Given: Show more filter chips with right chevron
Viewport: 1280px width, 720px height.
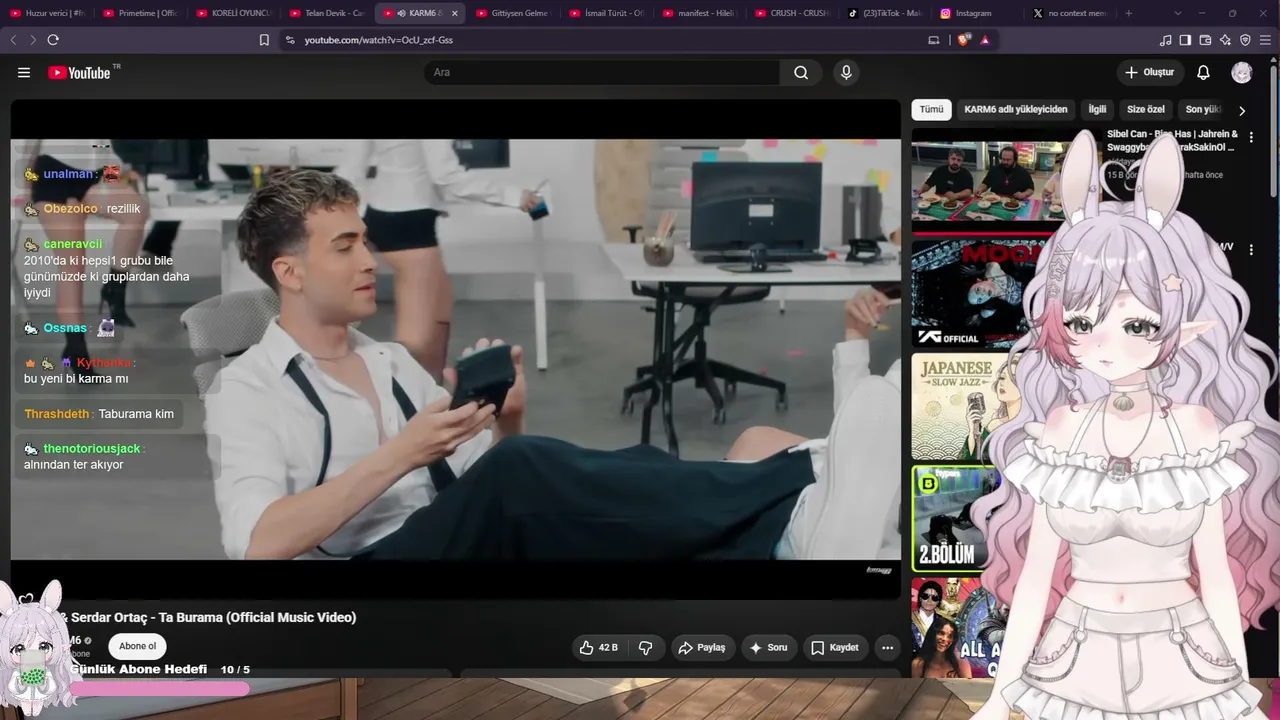Looking at the screenshot, I should 1242,110.
